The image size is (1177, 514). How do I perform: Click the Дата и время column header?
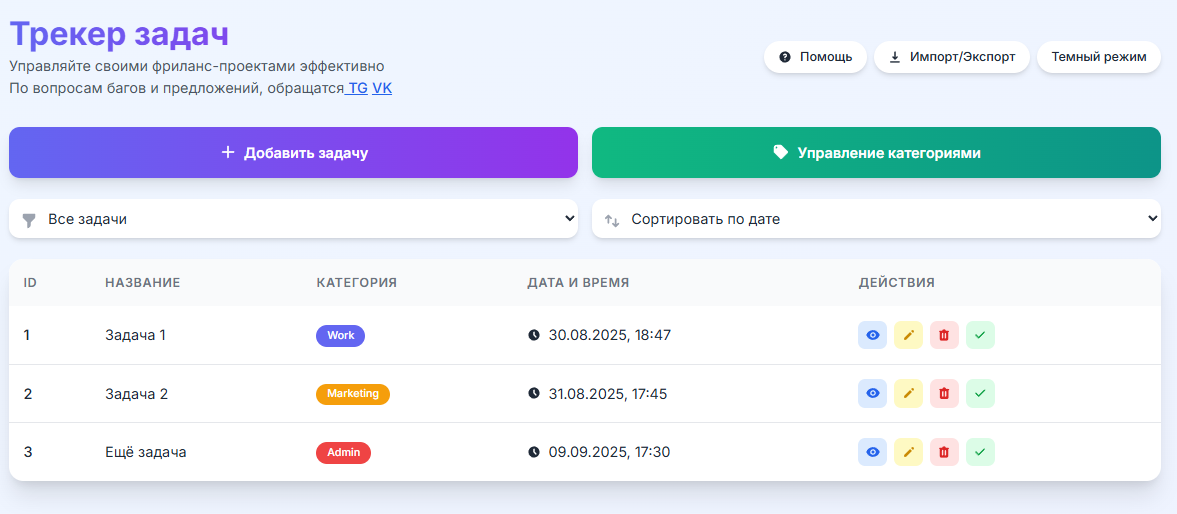578,283
